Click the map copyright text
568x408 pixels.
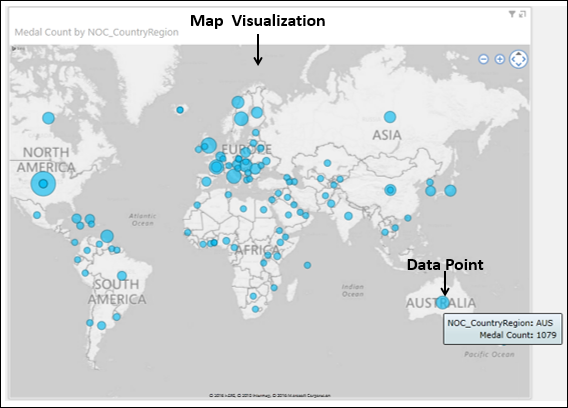(x=270, y=395)
